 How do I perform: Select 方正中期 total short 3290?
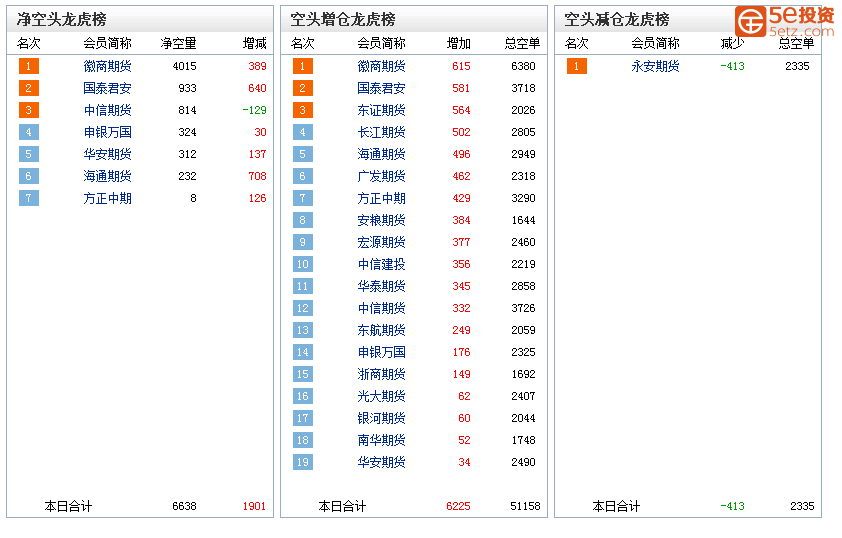523,198
